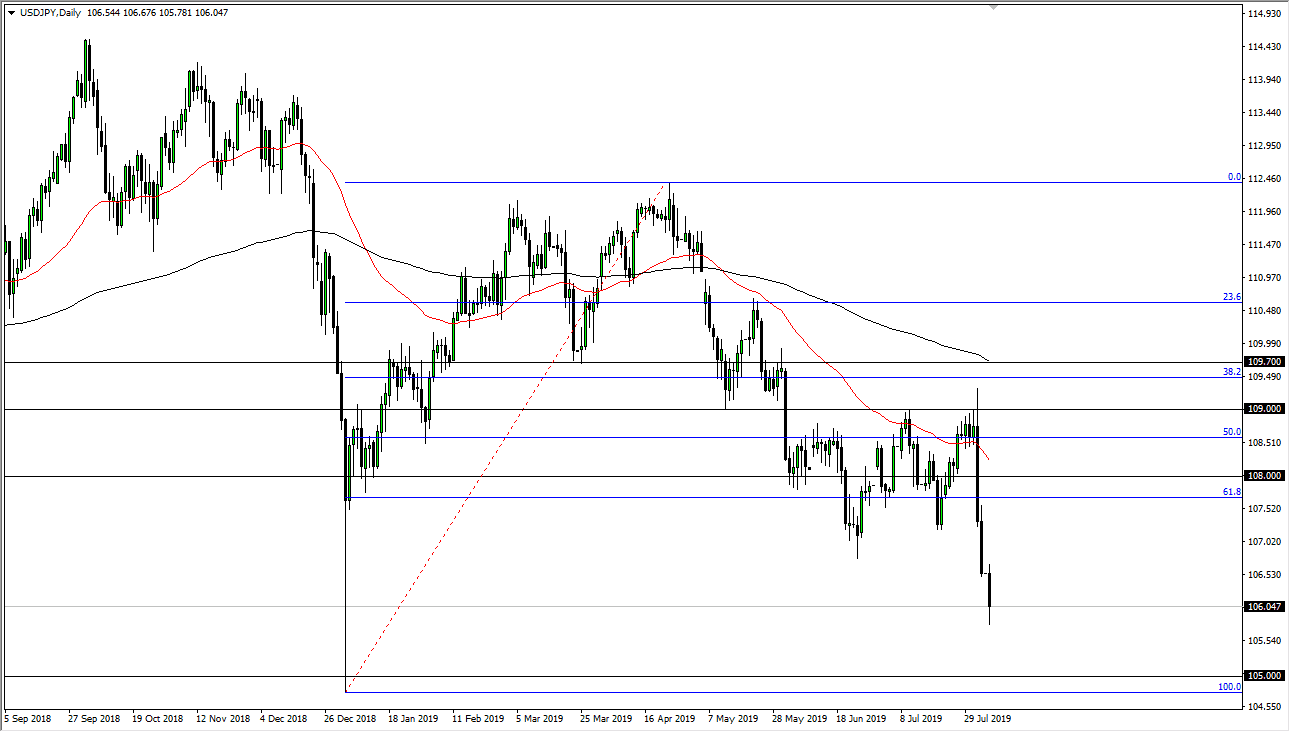The image size is (1290, 732).
Task: Select the 100.0 Fibonacci level label
Action: [1228, 687]
